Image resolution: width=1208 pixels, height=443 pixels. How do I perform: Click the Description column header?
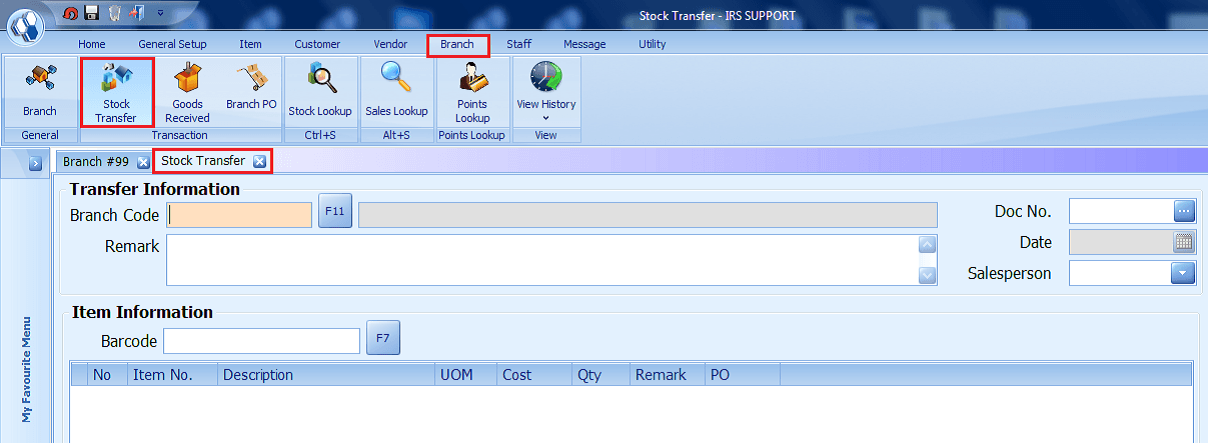pyautogui.click(x=327, y=375)
